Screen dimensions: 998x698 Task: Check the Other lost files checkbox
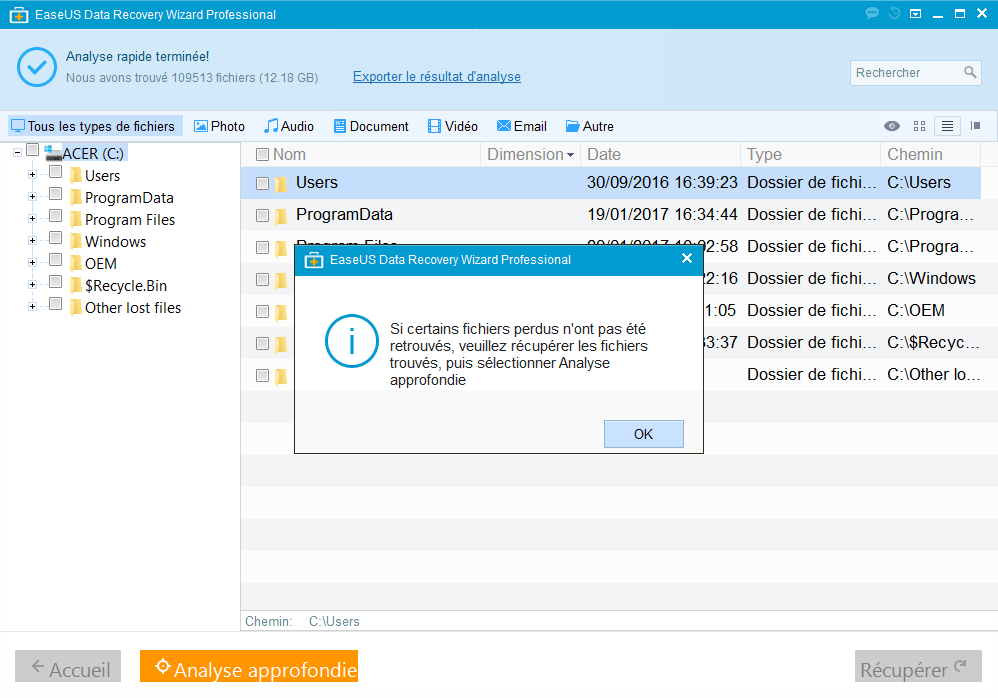pyautogui.click(x=55, y=304)
